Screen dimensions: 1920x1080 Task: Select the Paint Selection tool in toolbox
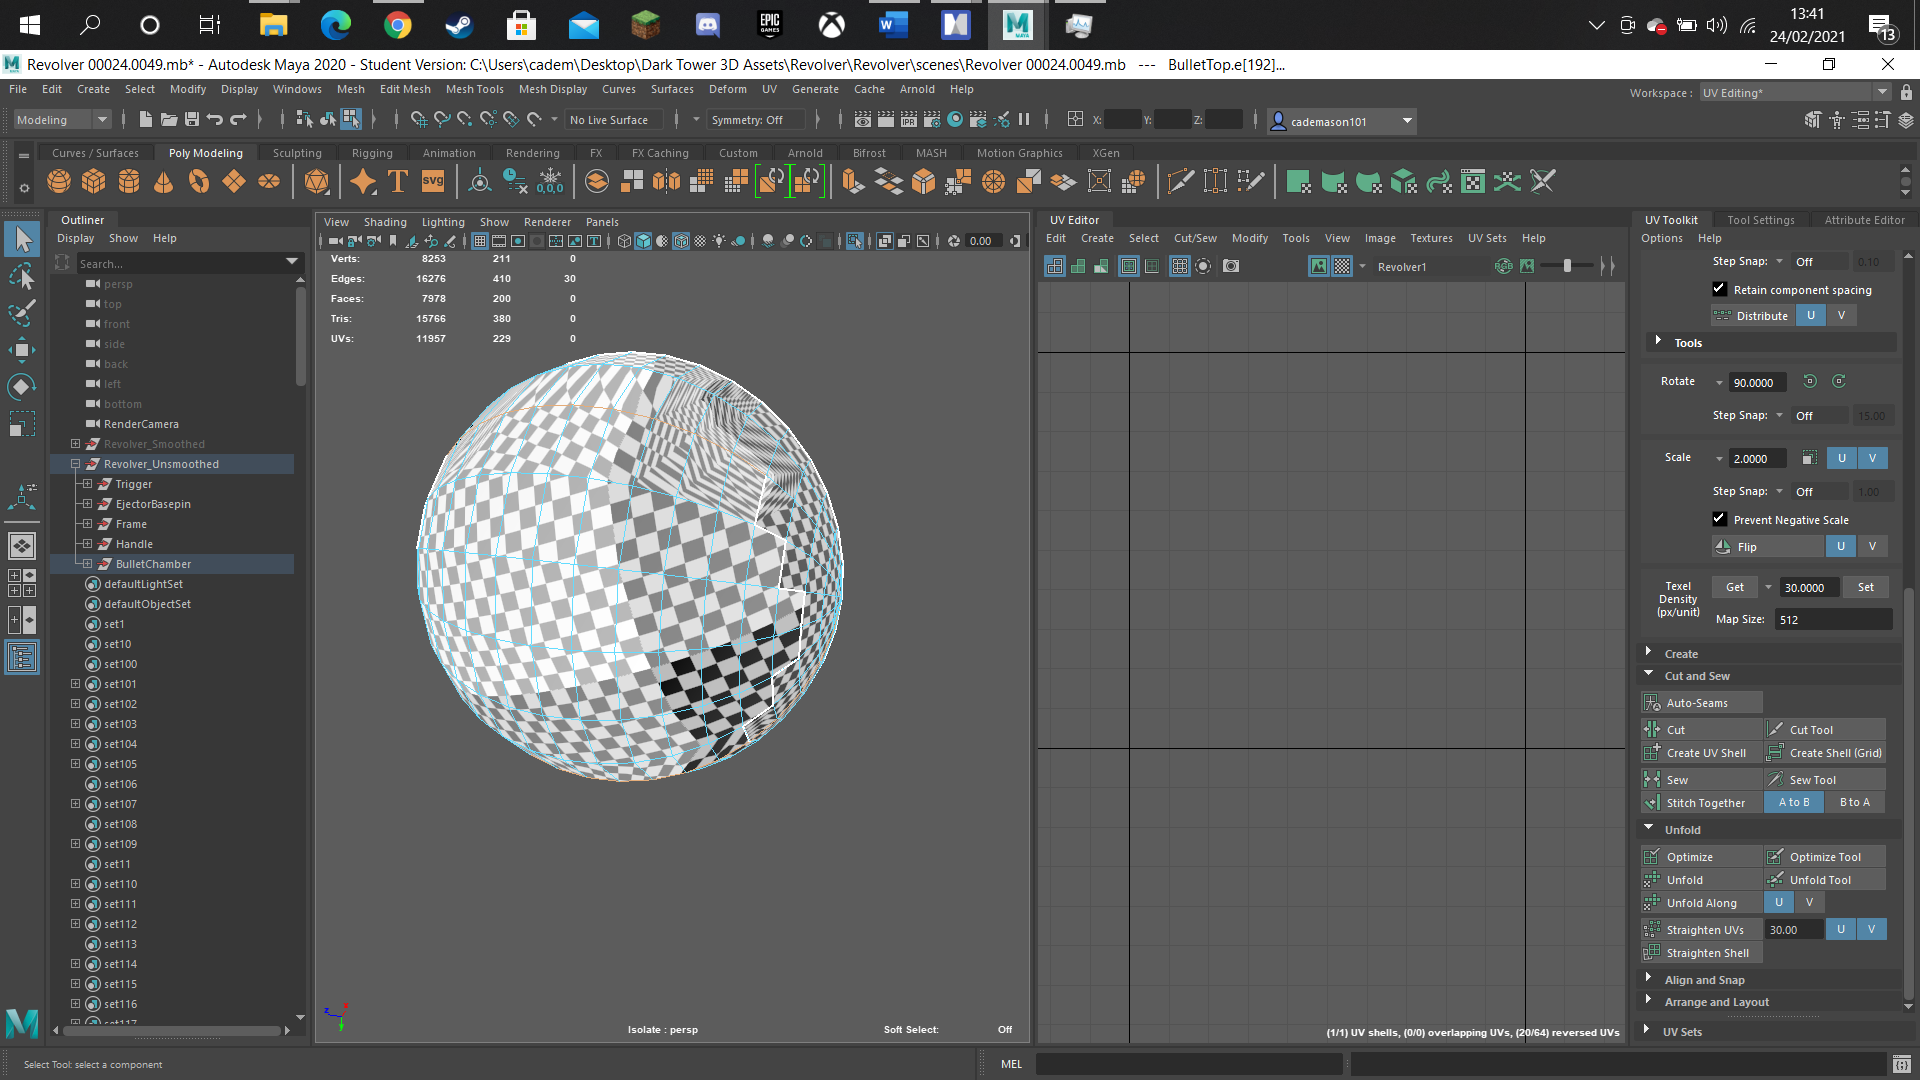(x=22, y=313)
